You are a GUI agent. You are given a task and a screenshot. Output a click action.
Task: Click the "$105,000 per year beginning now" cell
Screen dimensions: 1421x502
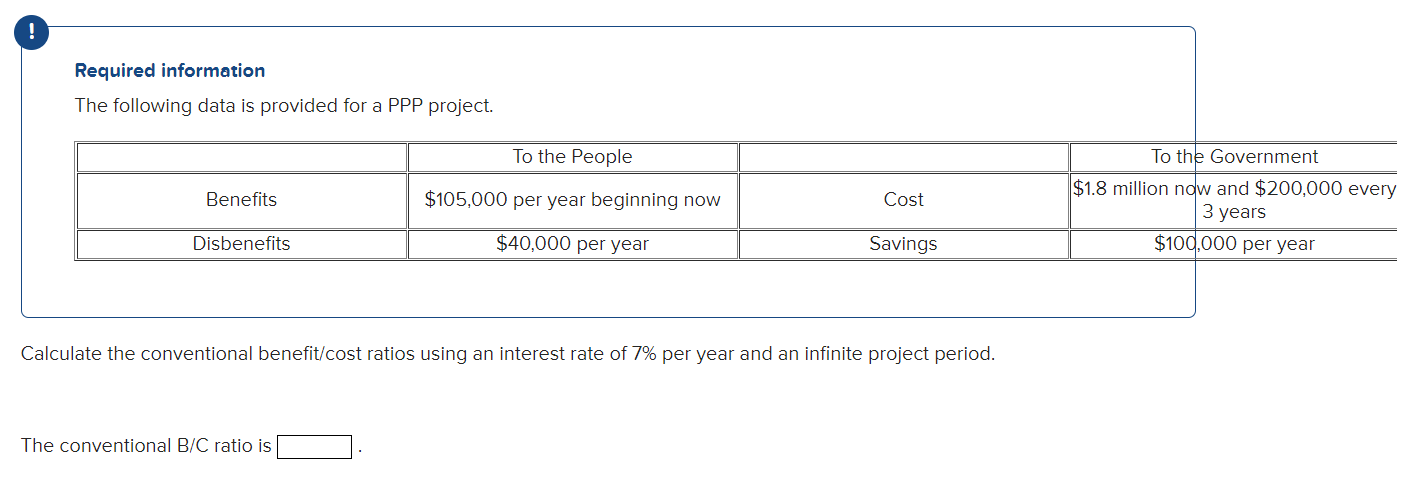click(572, 200)
